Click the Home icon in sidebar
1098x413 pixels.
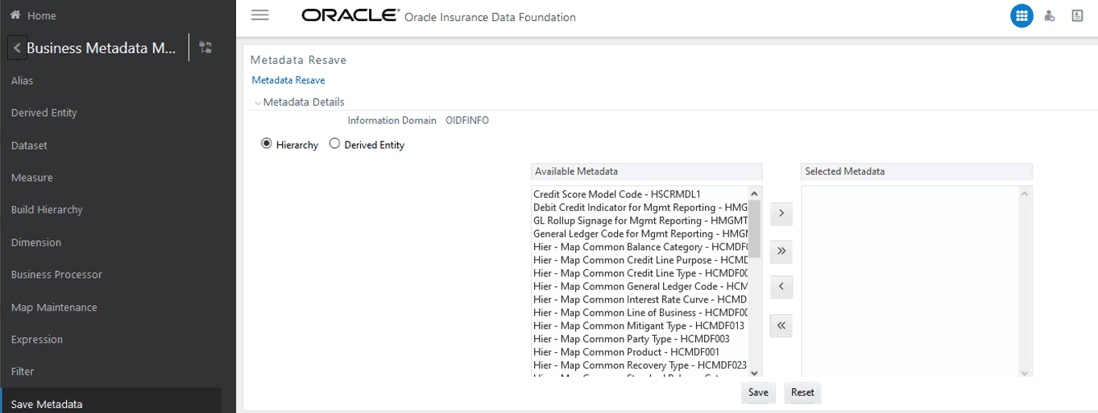pyautogui.click(x=15, y=15)
